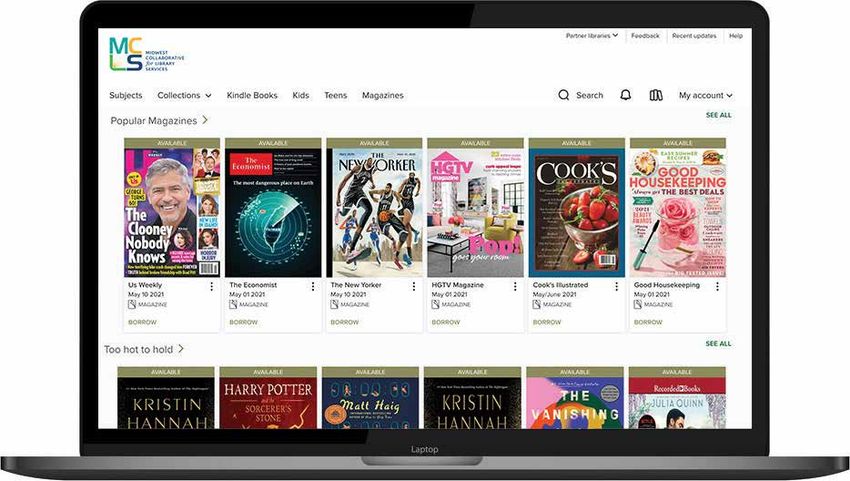Expand Too hot to hold chevron
Viewport: 850px width, 481px height.
(x=181, y=349)
